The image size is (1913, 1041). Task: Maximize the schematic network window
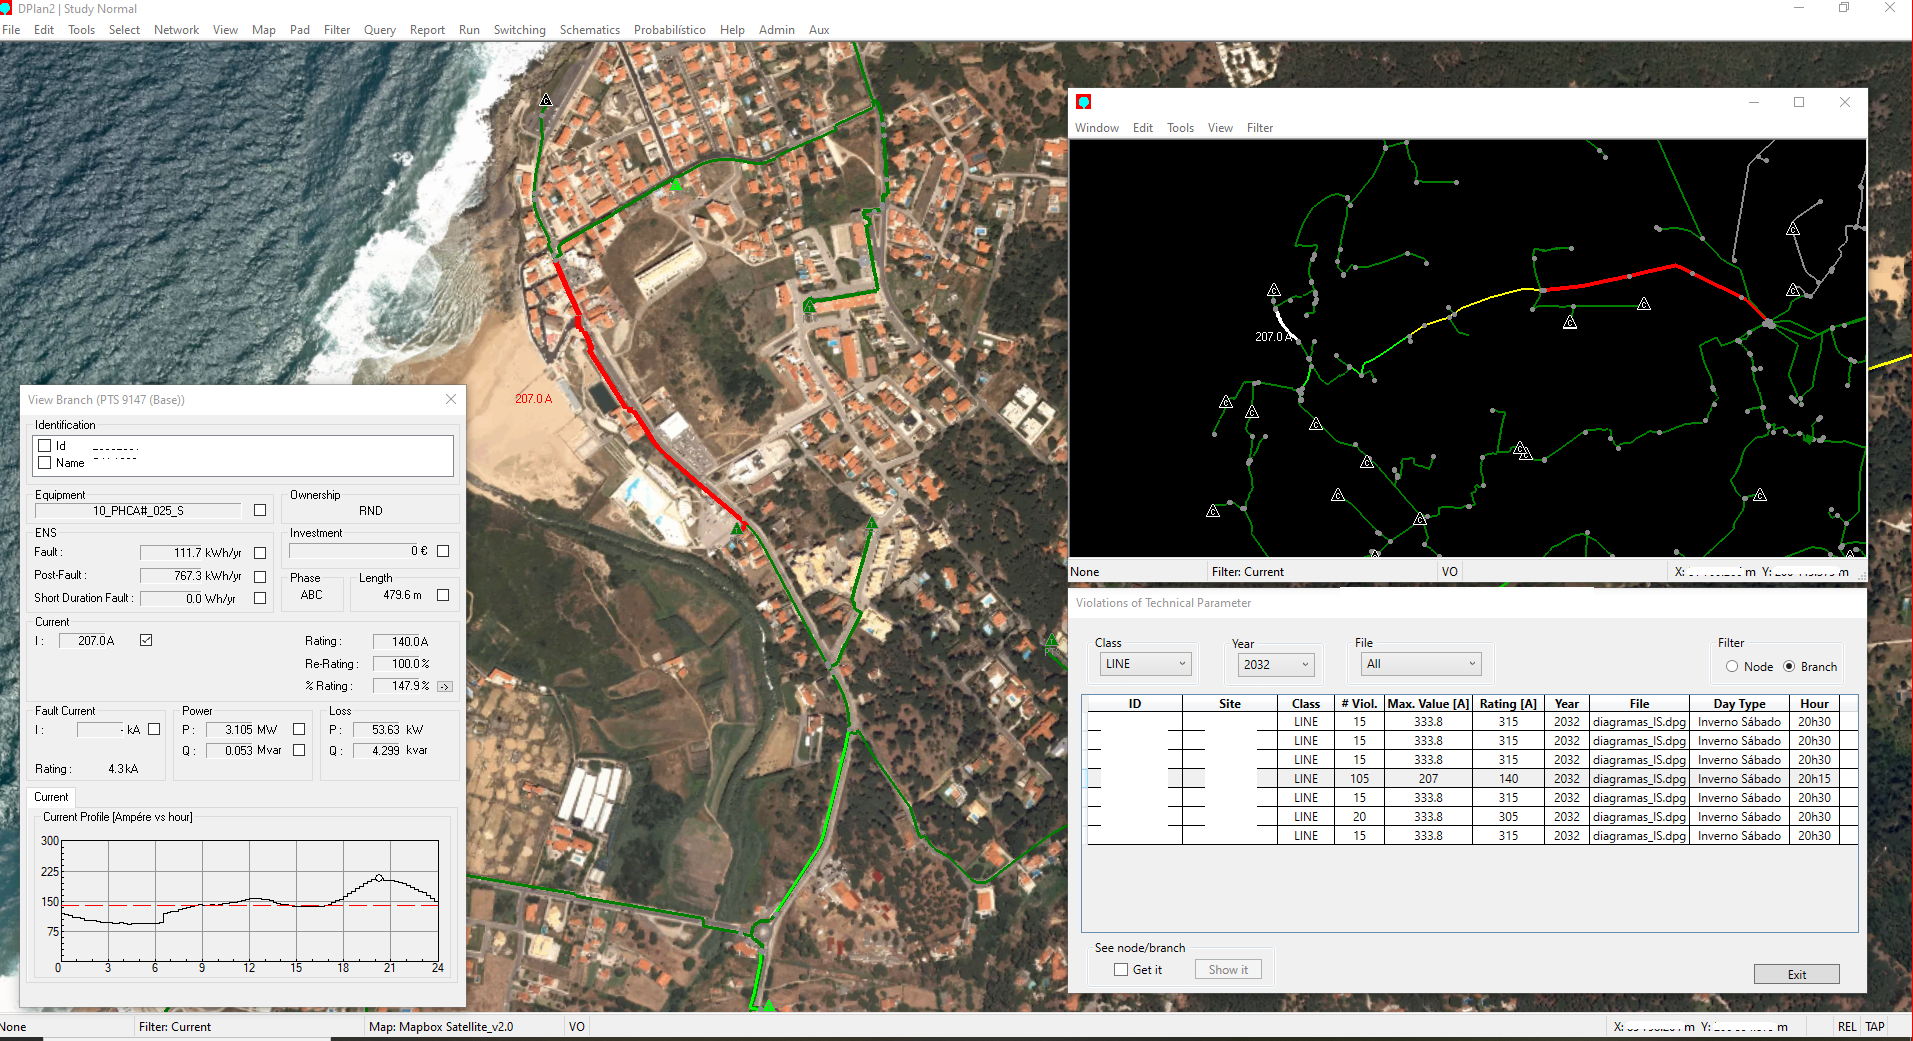[1799, 102]
